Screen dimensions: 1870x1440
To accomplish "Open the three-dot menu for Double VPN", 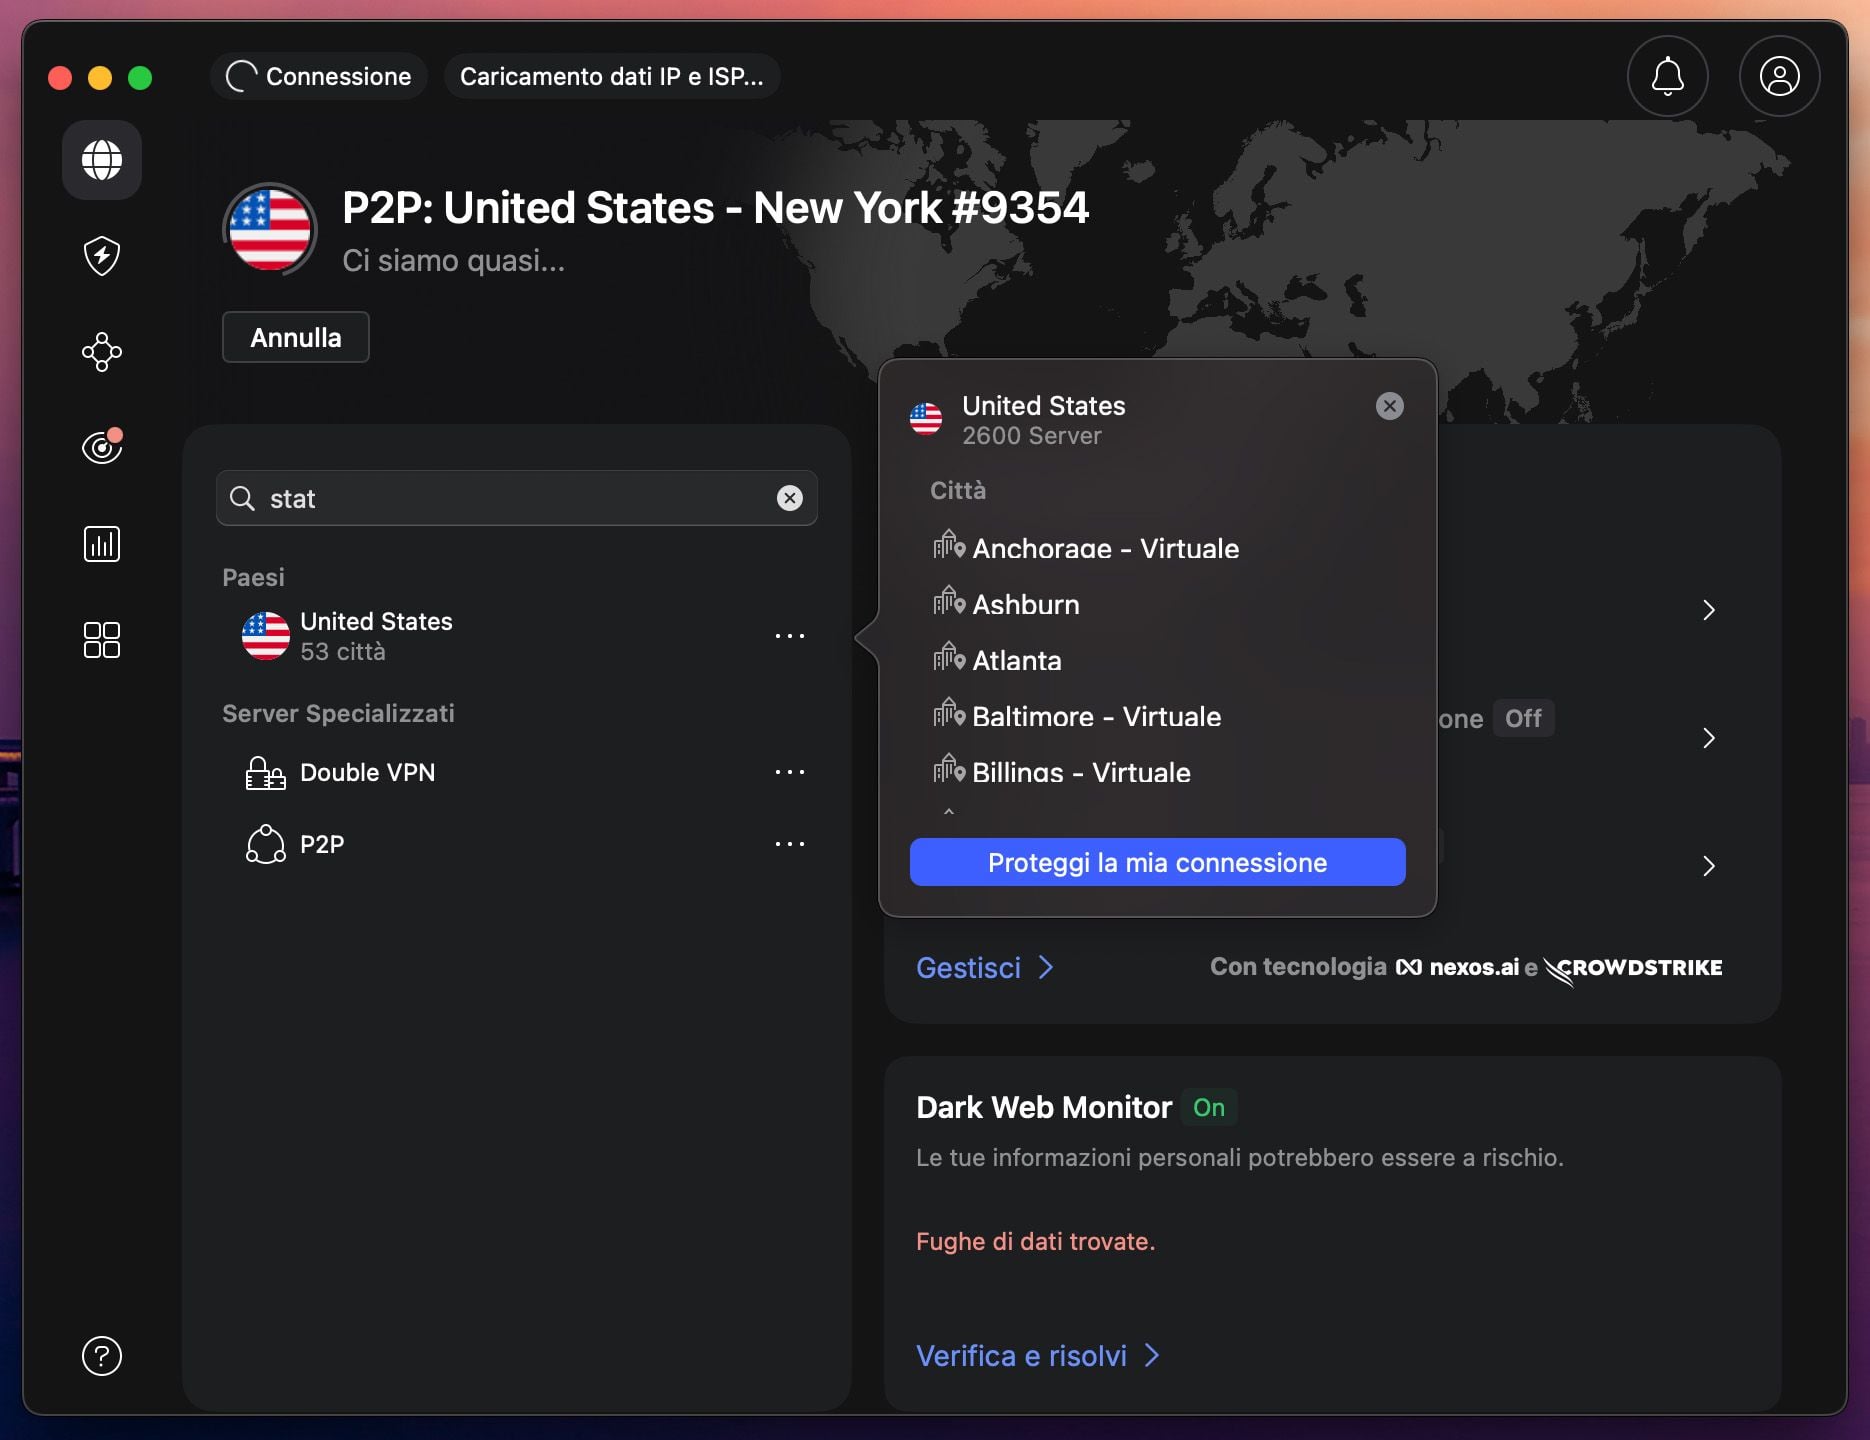I will point(790,771).
